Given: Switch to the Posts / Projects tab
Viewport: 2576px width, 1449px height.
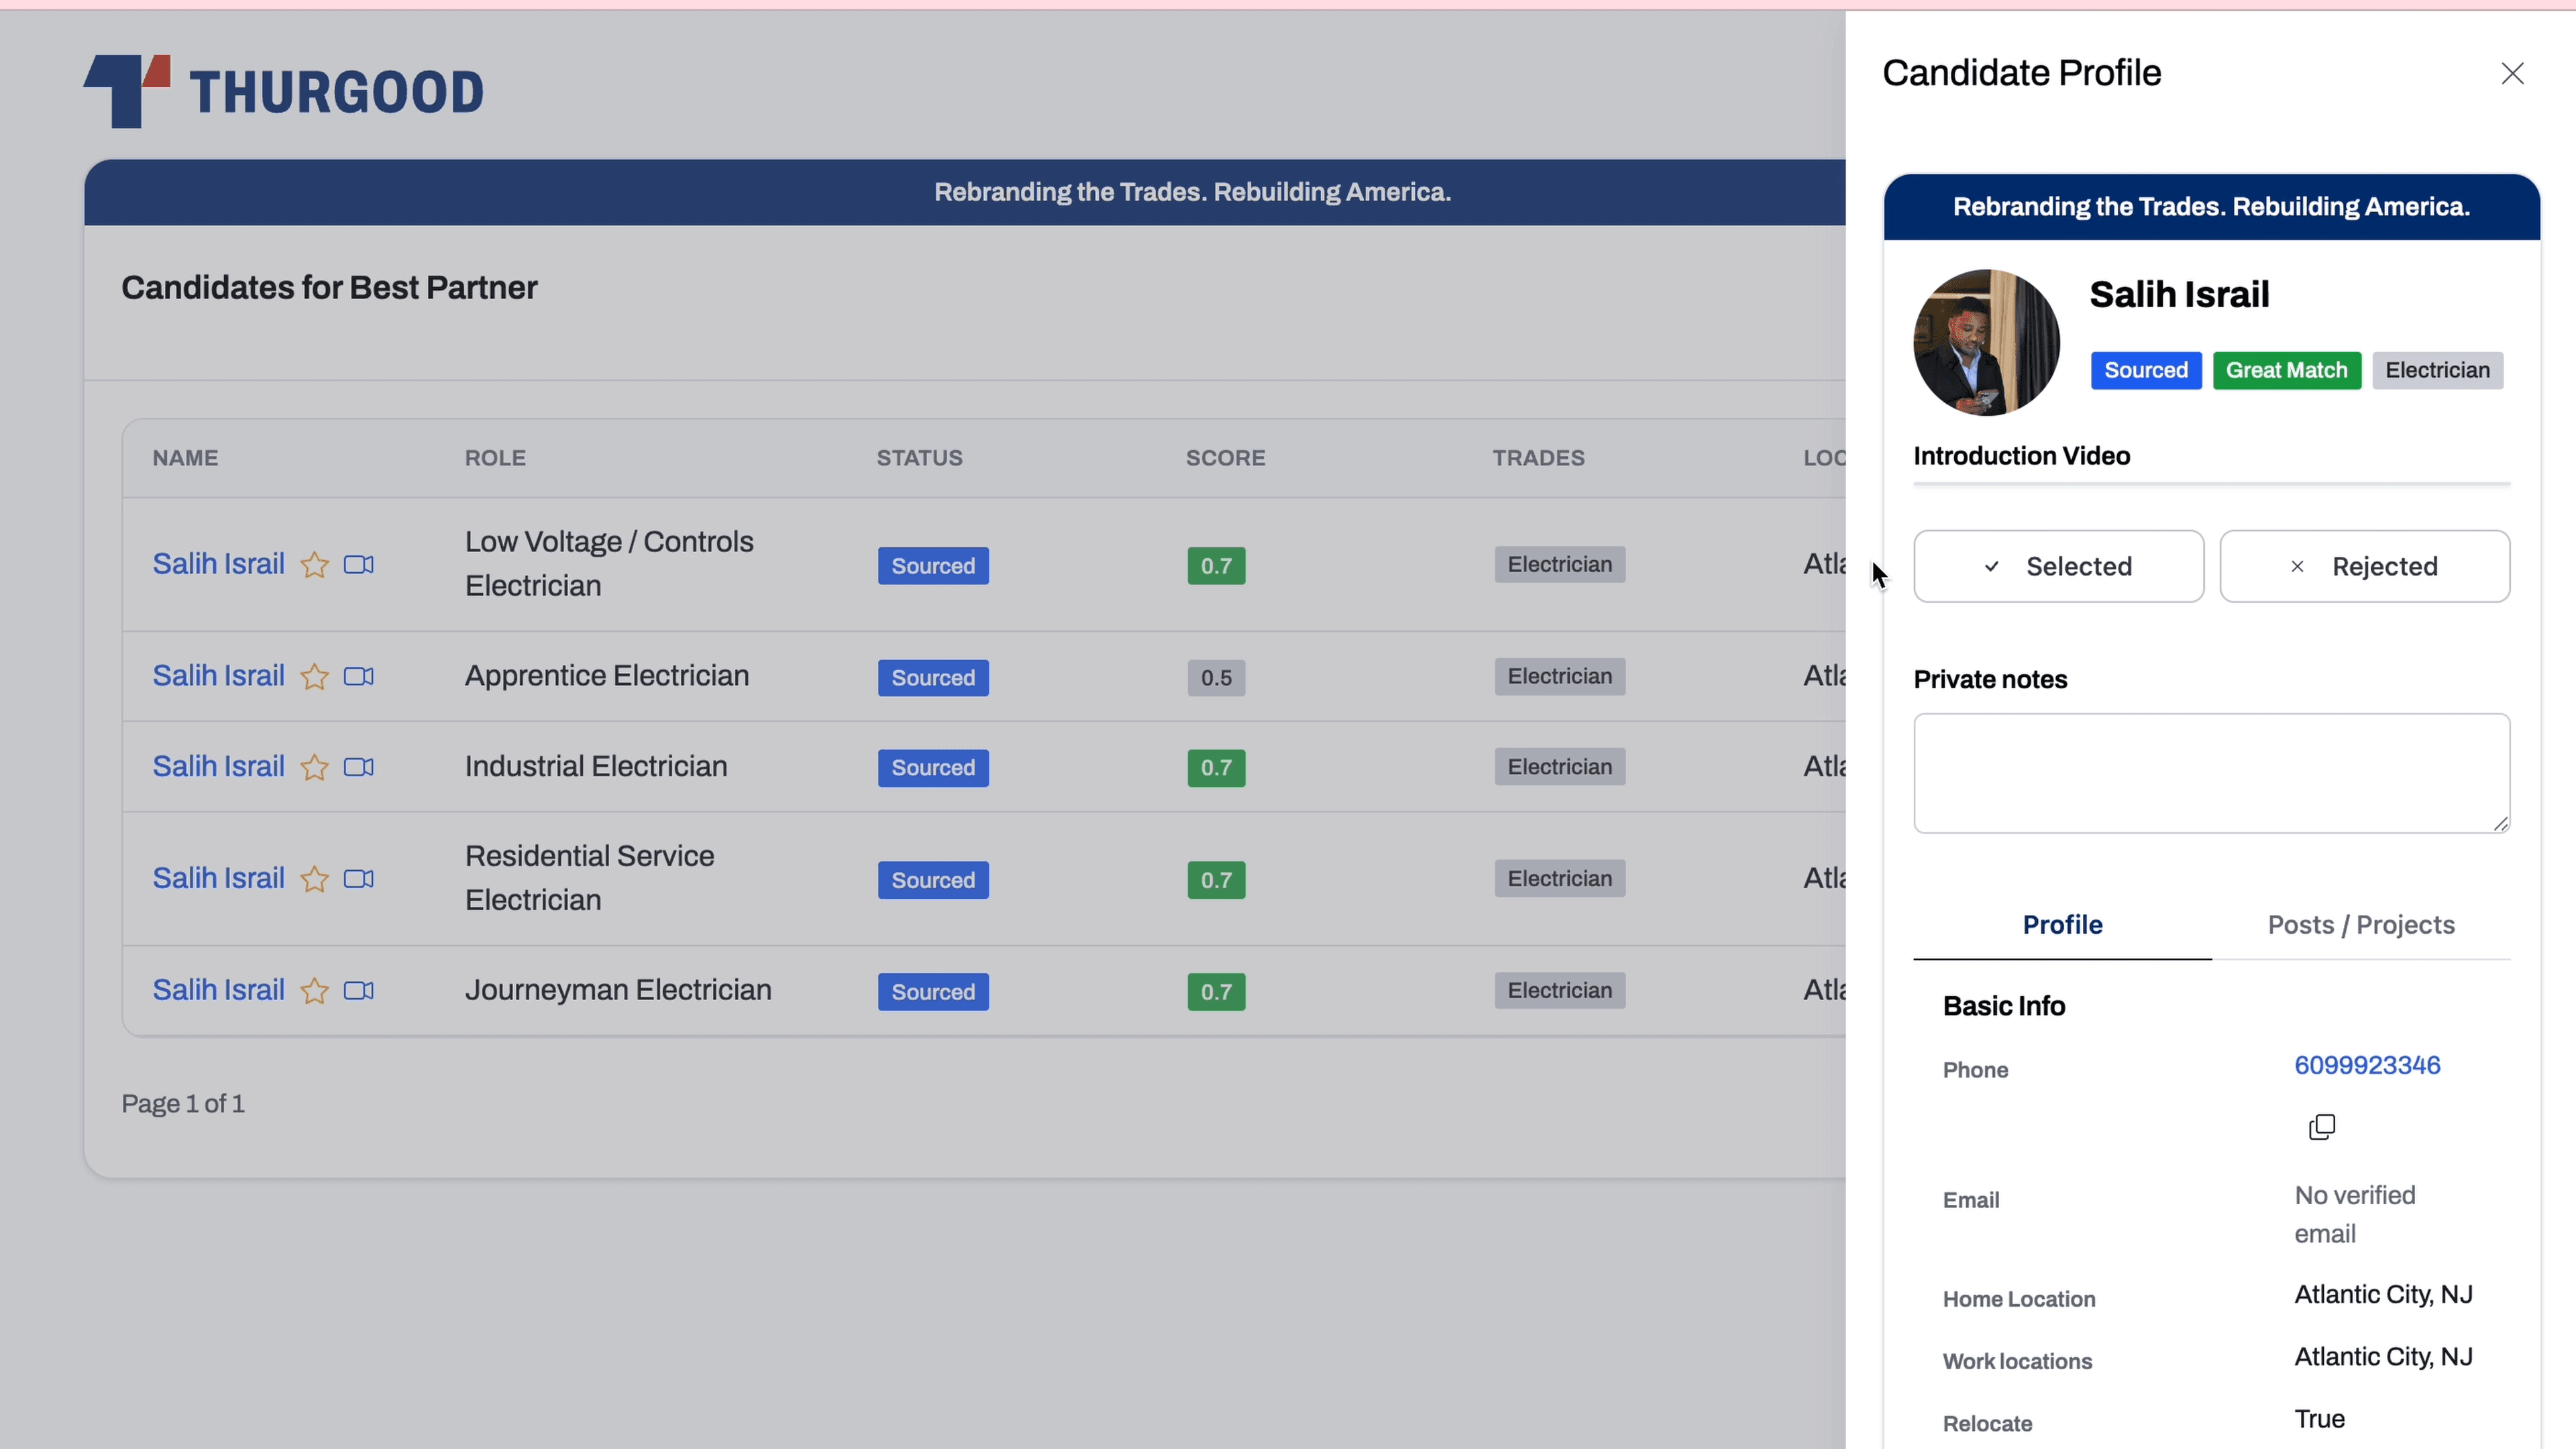Looking at the screenshot, I should (2360, 925).
